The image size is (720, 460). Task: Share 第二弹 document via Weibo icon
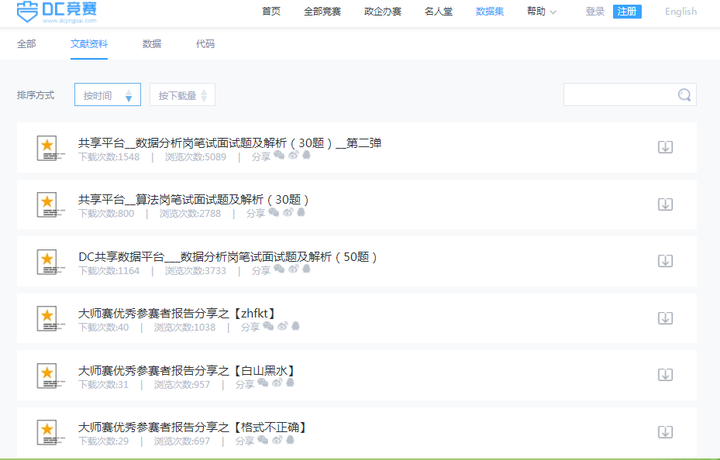coord(293,155)
